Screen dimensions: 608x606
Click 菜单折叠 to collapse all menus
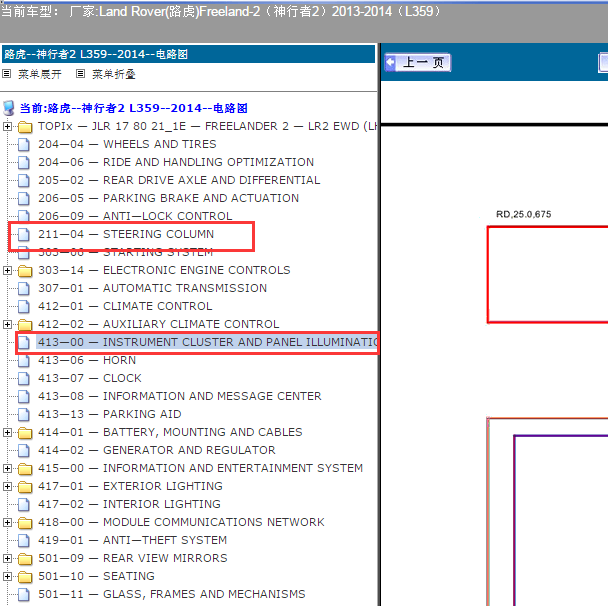coord(114,74)
